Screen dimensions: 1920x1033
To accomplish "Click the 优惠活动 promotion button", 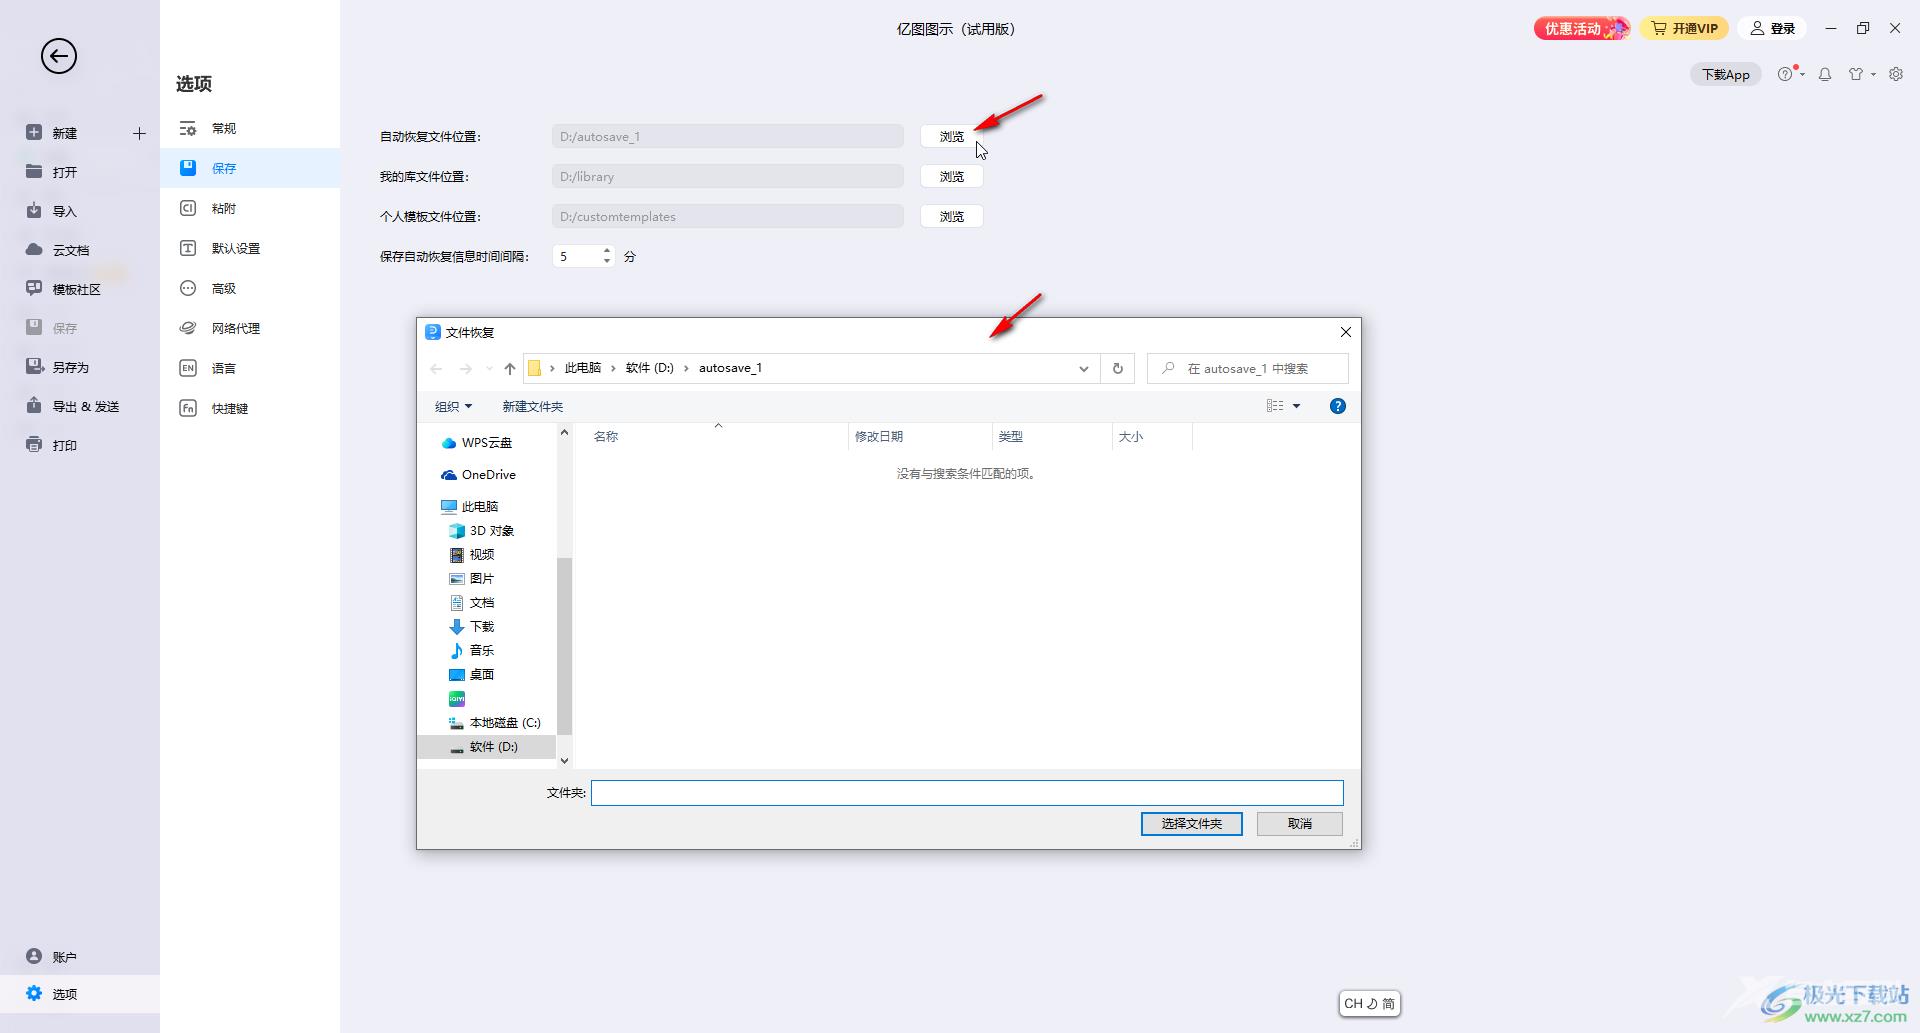I will pos(1582,29).
